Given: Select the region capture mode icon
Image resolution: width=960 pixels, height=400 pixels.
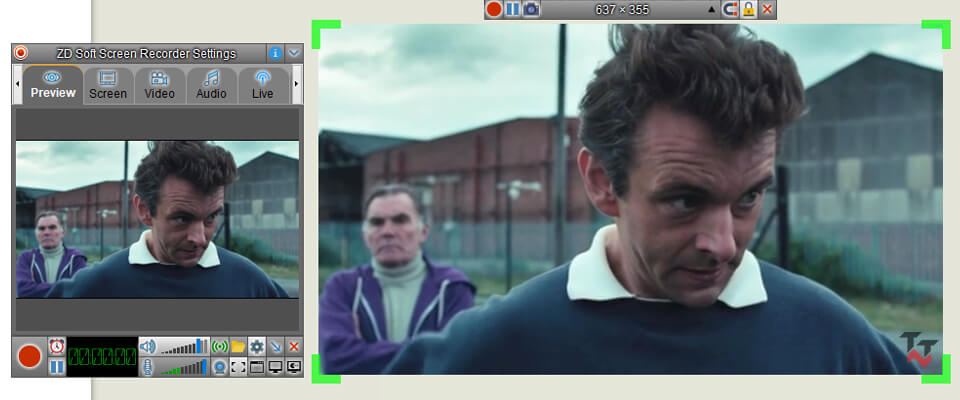Looking at the screenshot, I should coord(238,367).
